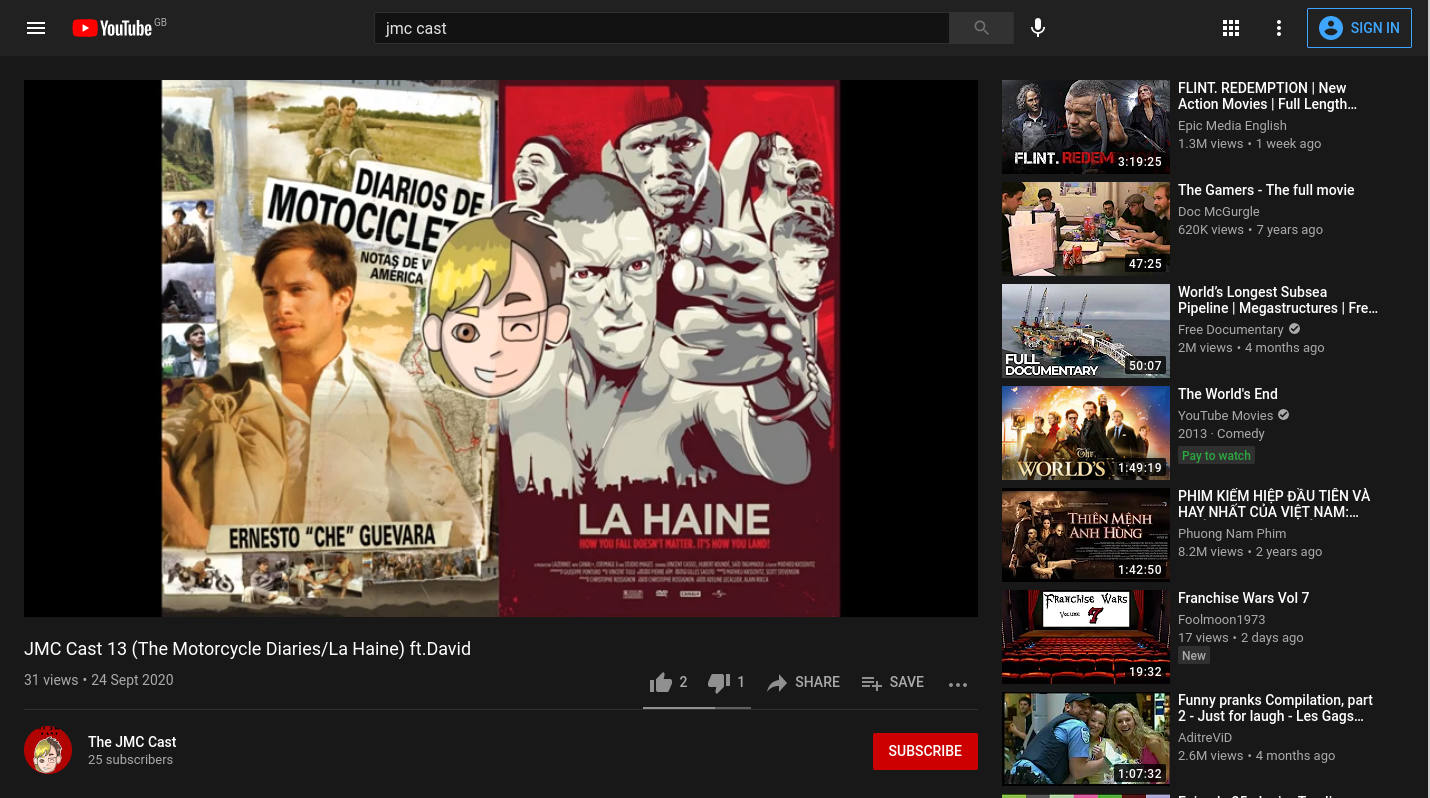This screenshot has height=798, width=1430.
Task: Dislike the video with thumbs down
Action: point(719,683)
